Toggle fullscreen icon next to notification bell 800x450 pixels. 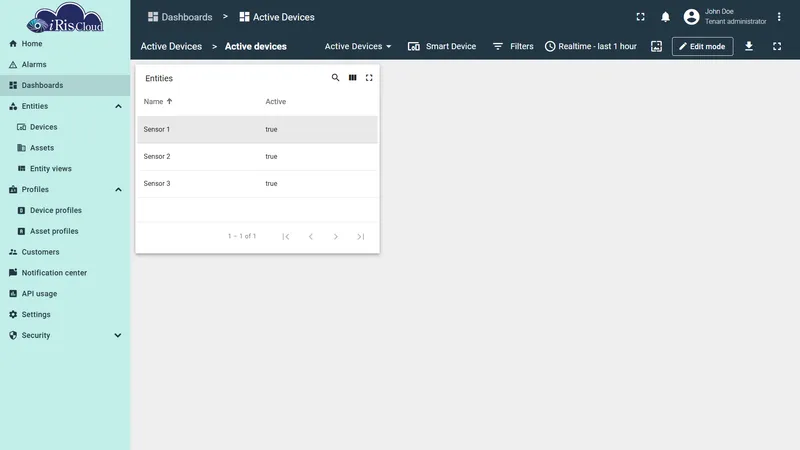640,17
